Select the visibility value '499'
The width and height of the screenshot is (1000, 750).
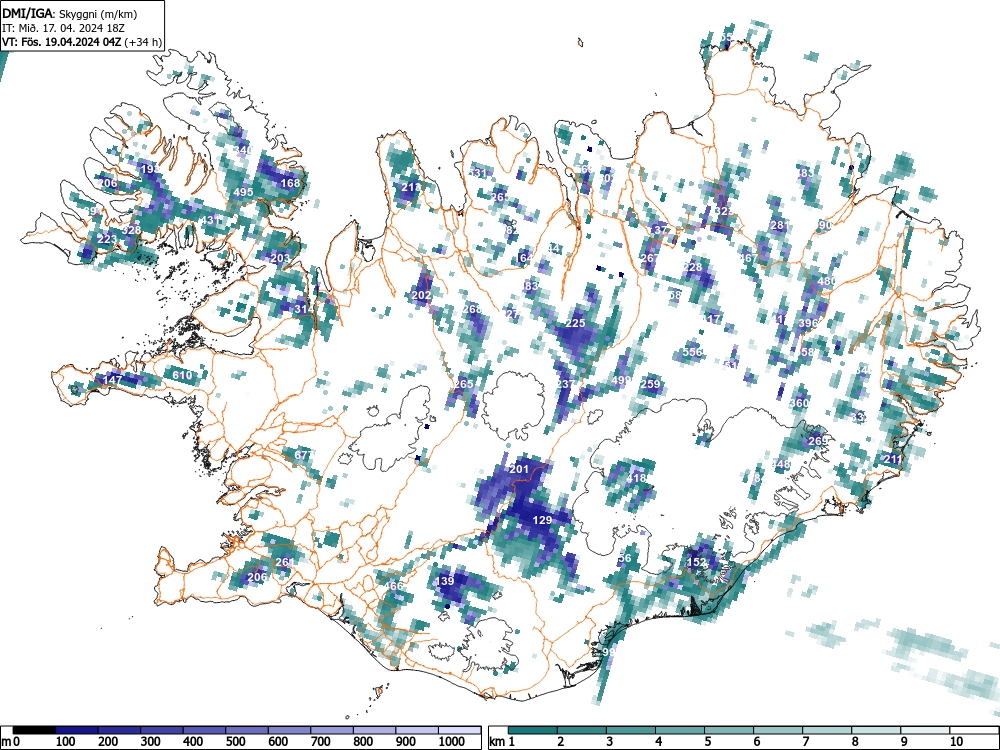[621, 380]
